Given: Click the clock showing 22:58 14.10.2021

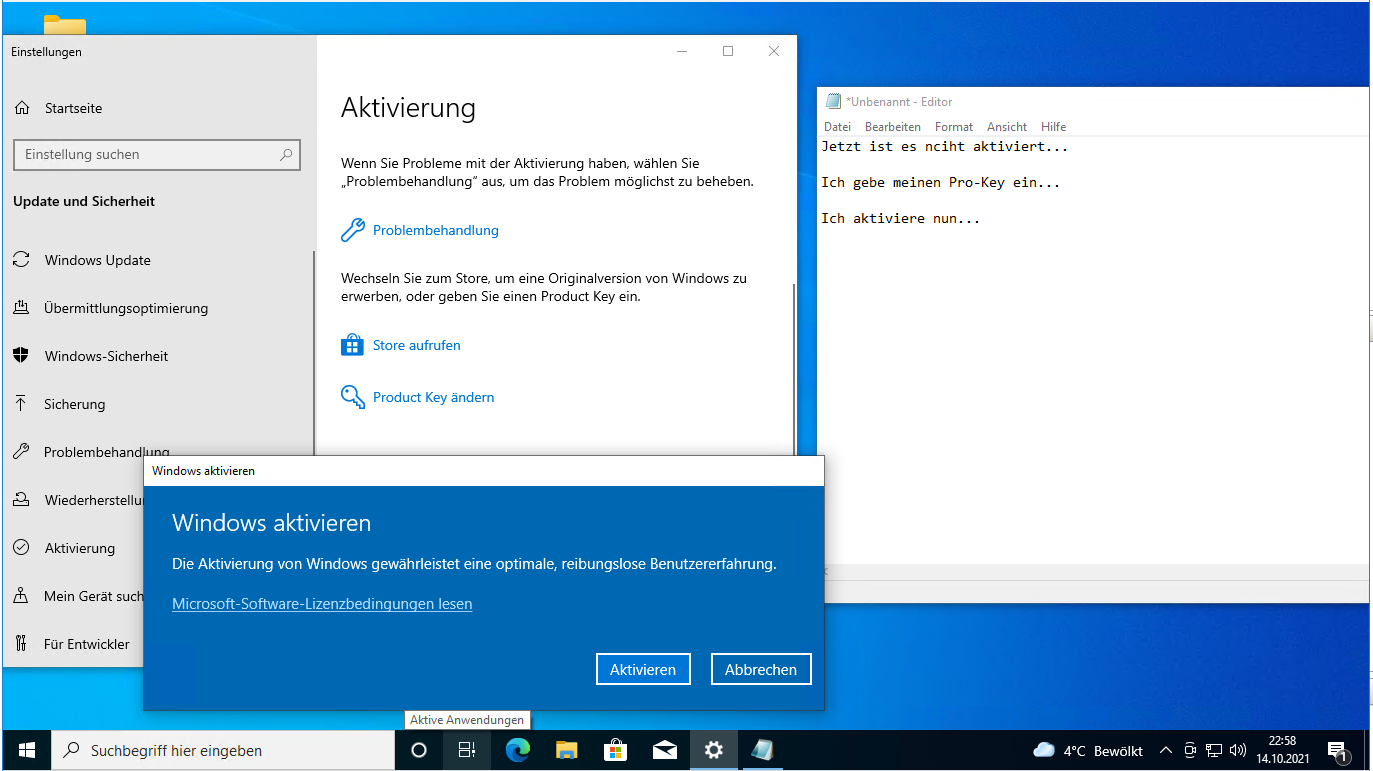Looking at the screenshot, I should [1282, 750].
